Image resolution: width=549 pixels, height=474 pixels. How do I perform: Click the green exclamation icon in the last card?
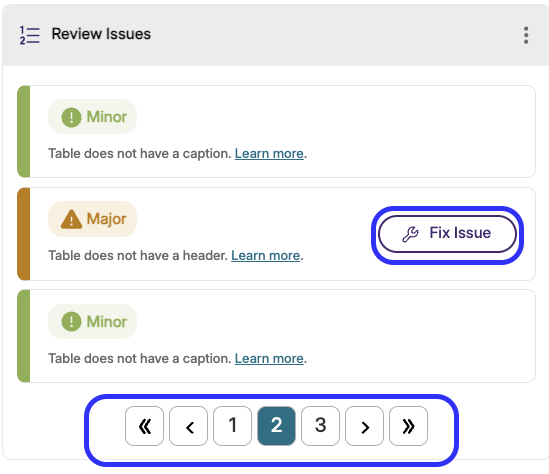point(71,321)
